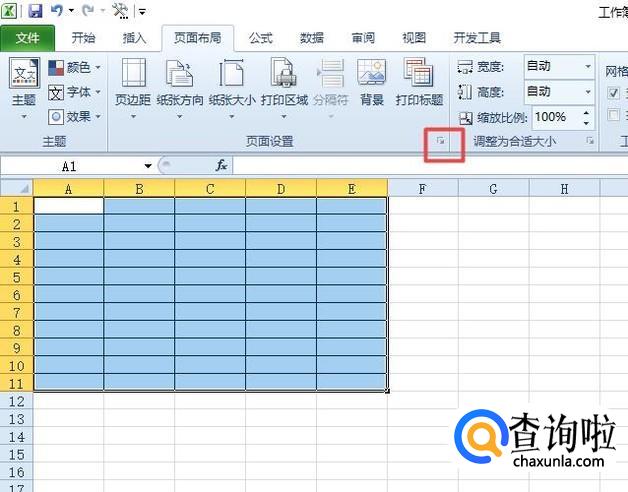Open the 主题 (Themes) gallery
The image size is (628, 492).
coord(24,89)
